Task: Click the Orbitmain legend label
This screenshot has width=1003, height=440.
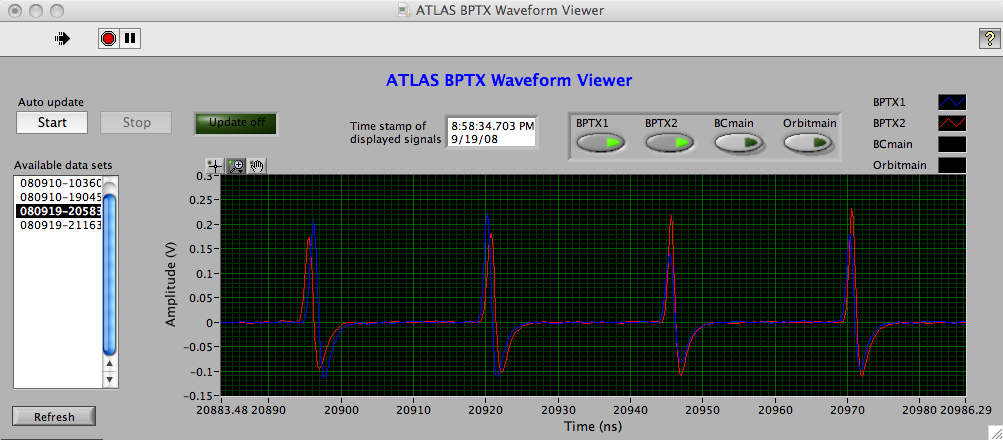Action: click(899, 165)
